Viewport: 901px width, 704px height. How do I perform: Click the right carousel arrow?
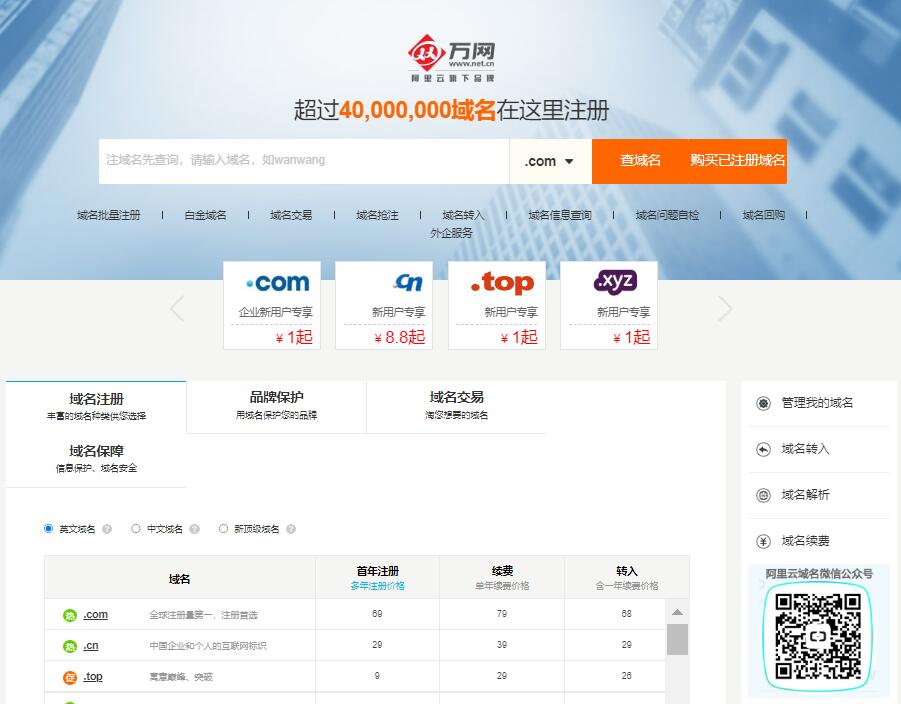coord(725,309)
